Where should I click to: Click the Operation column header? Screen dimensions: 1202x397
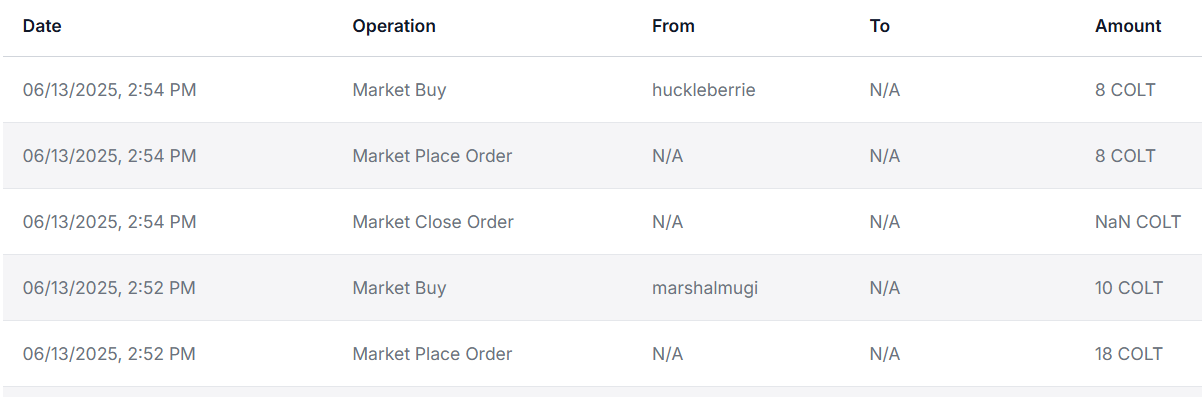tap(394, 26)
